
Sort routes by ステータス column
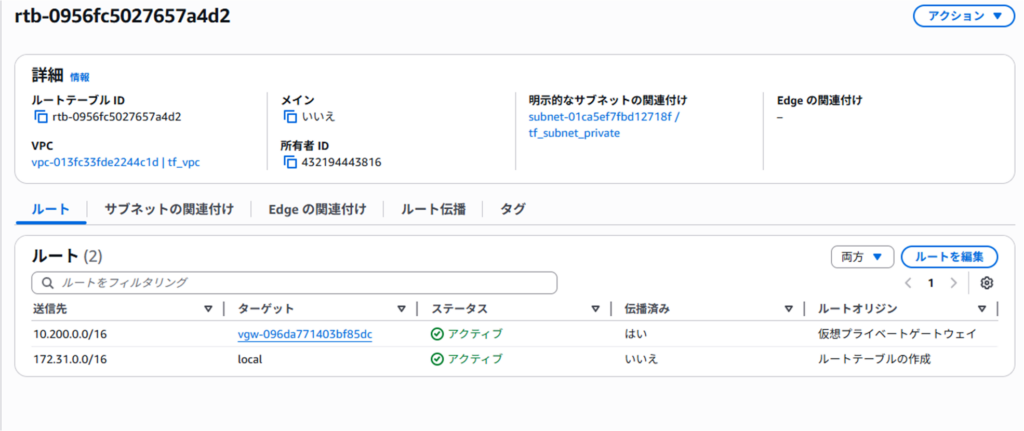pos(595,309)
